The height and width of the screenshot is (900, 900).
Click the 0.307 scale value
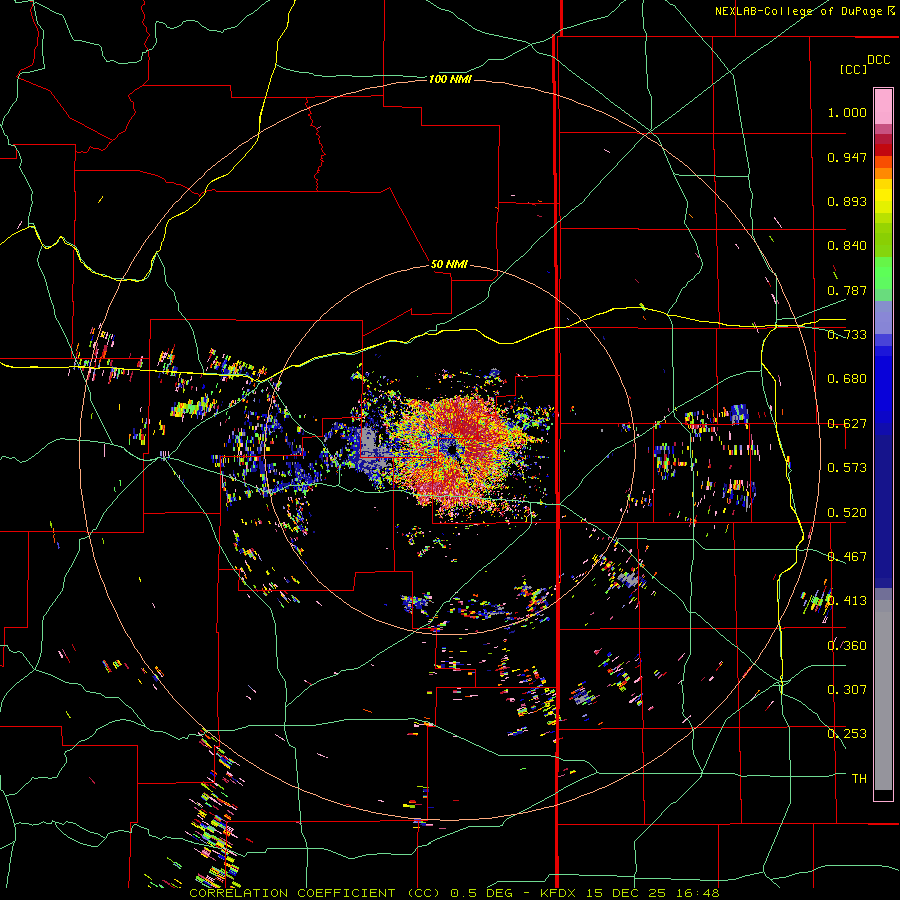click(847, 689)
